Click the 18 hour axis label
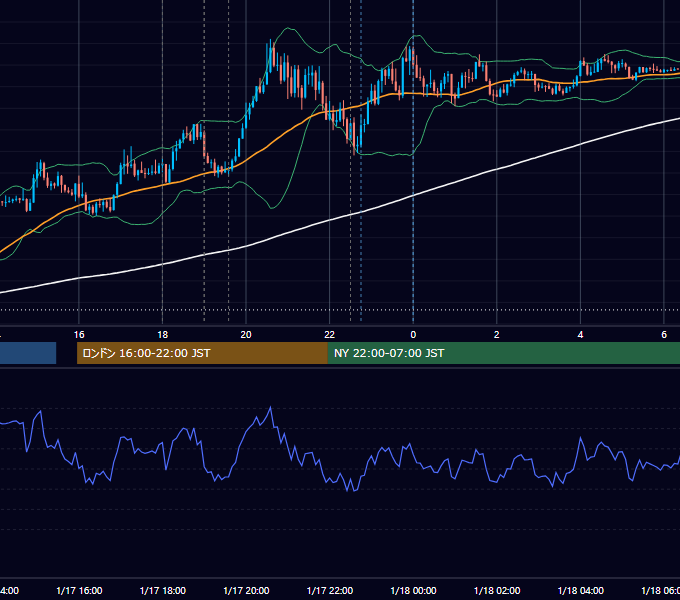This screenshot has height=600, width=680. tap(163, 335)
